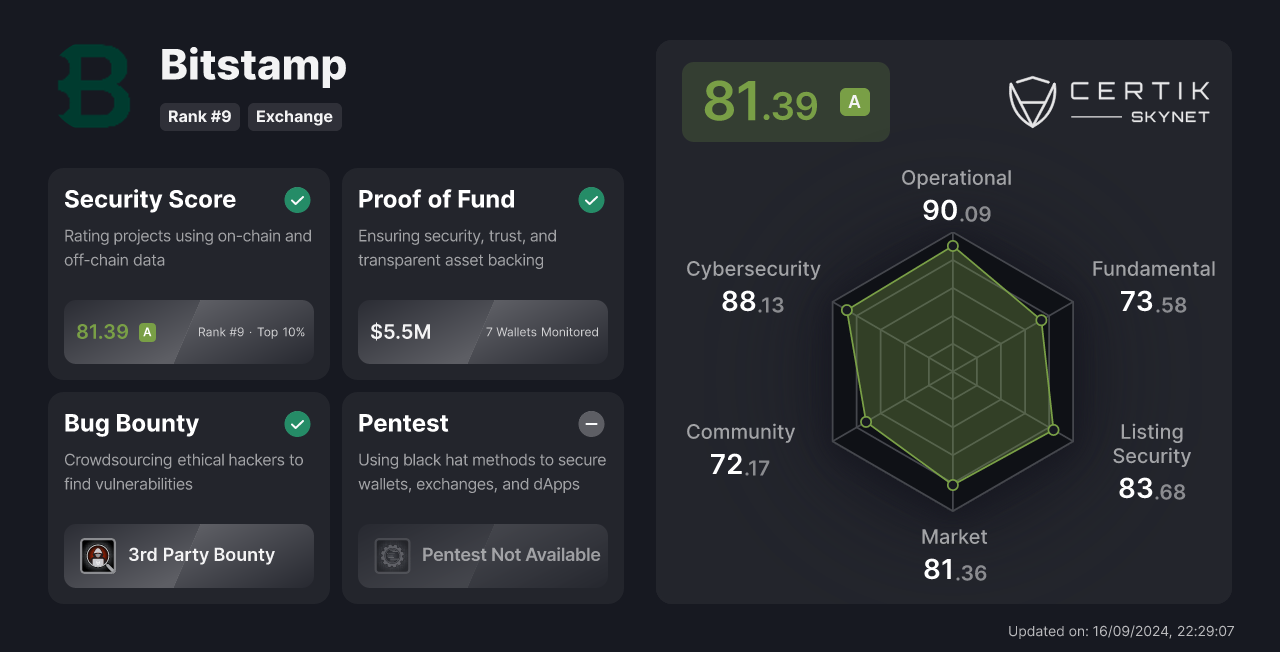The image size is (1280, 652).
Task: Click the Proof of Fund verification checkmark
Action: click(591, 200)
